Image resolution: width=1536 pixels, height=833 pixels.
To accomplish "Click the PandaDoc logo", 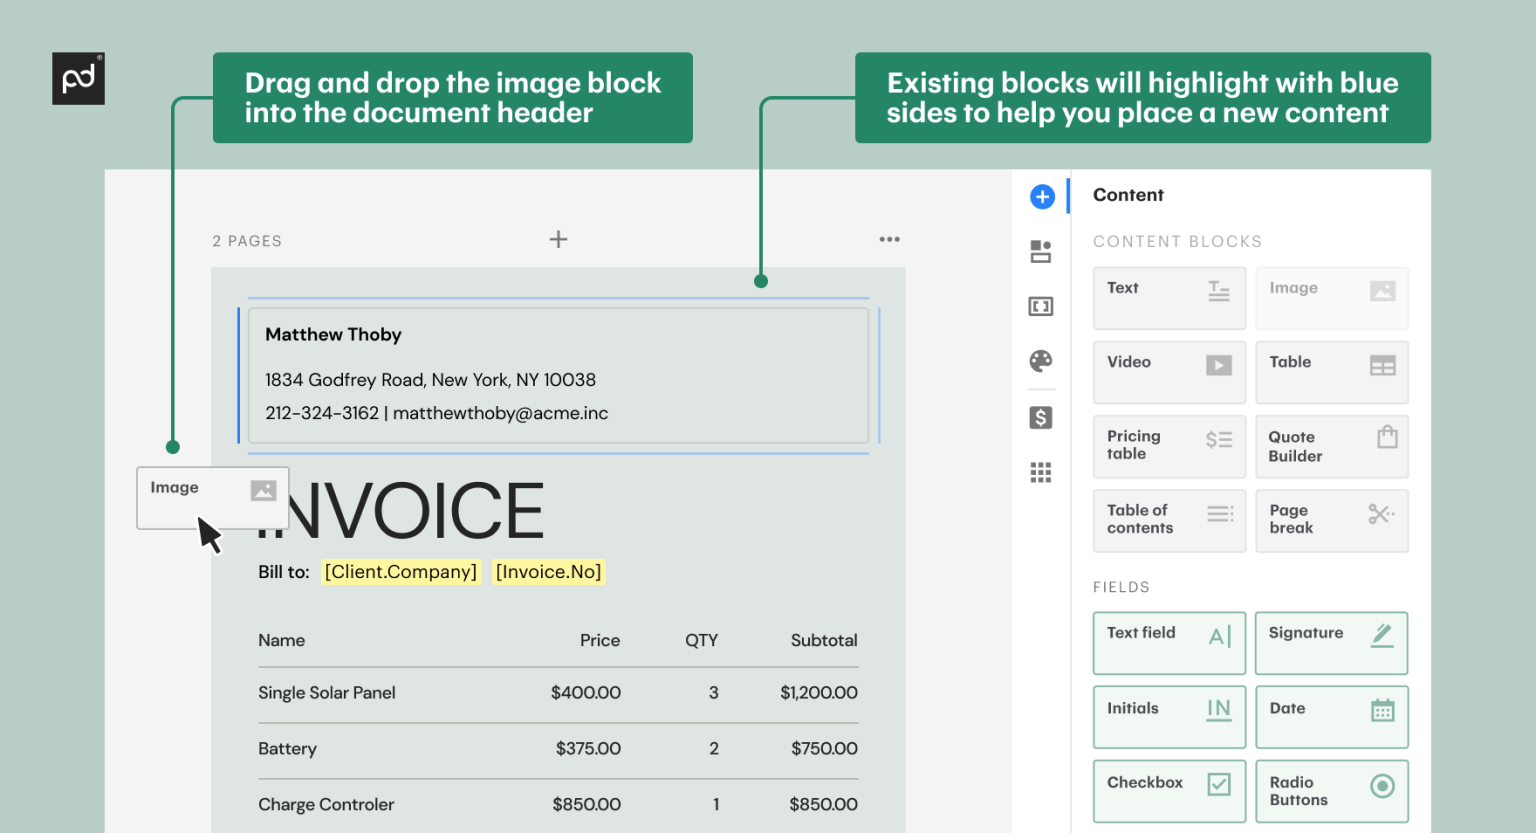I will click(x=78, y=78).
